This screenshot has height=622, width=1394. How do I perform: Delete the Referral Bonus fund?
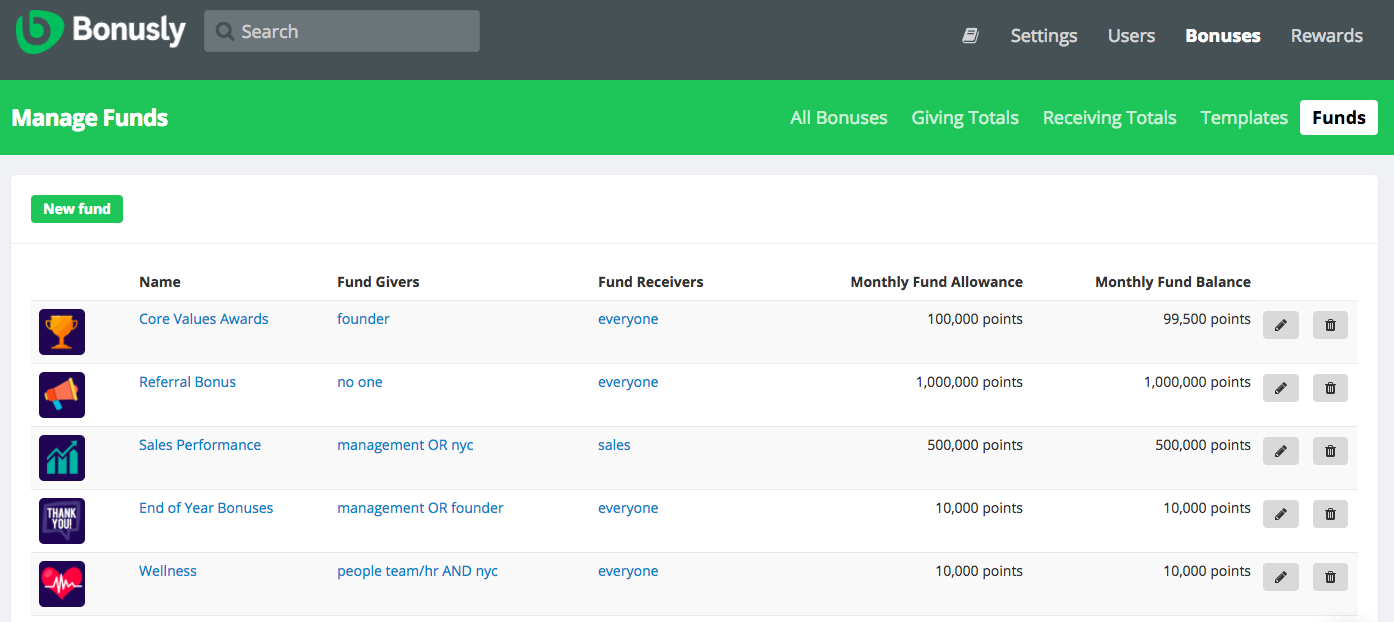coord(1330,388)
